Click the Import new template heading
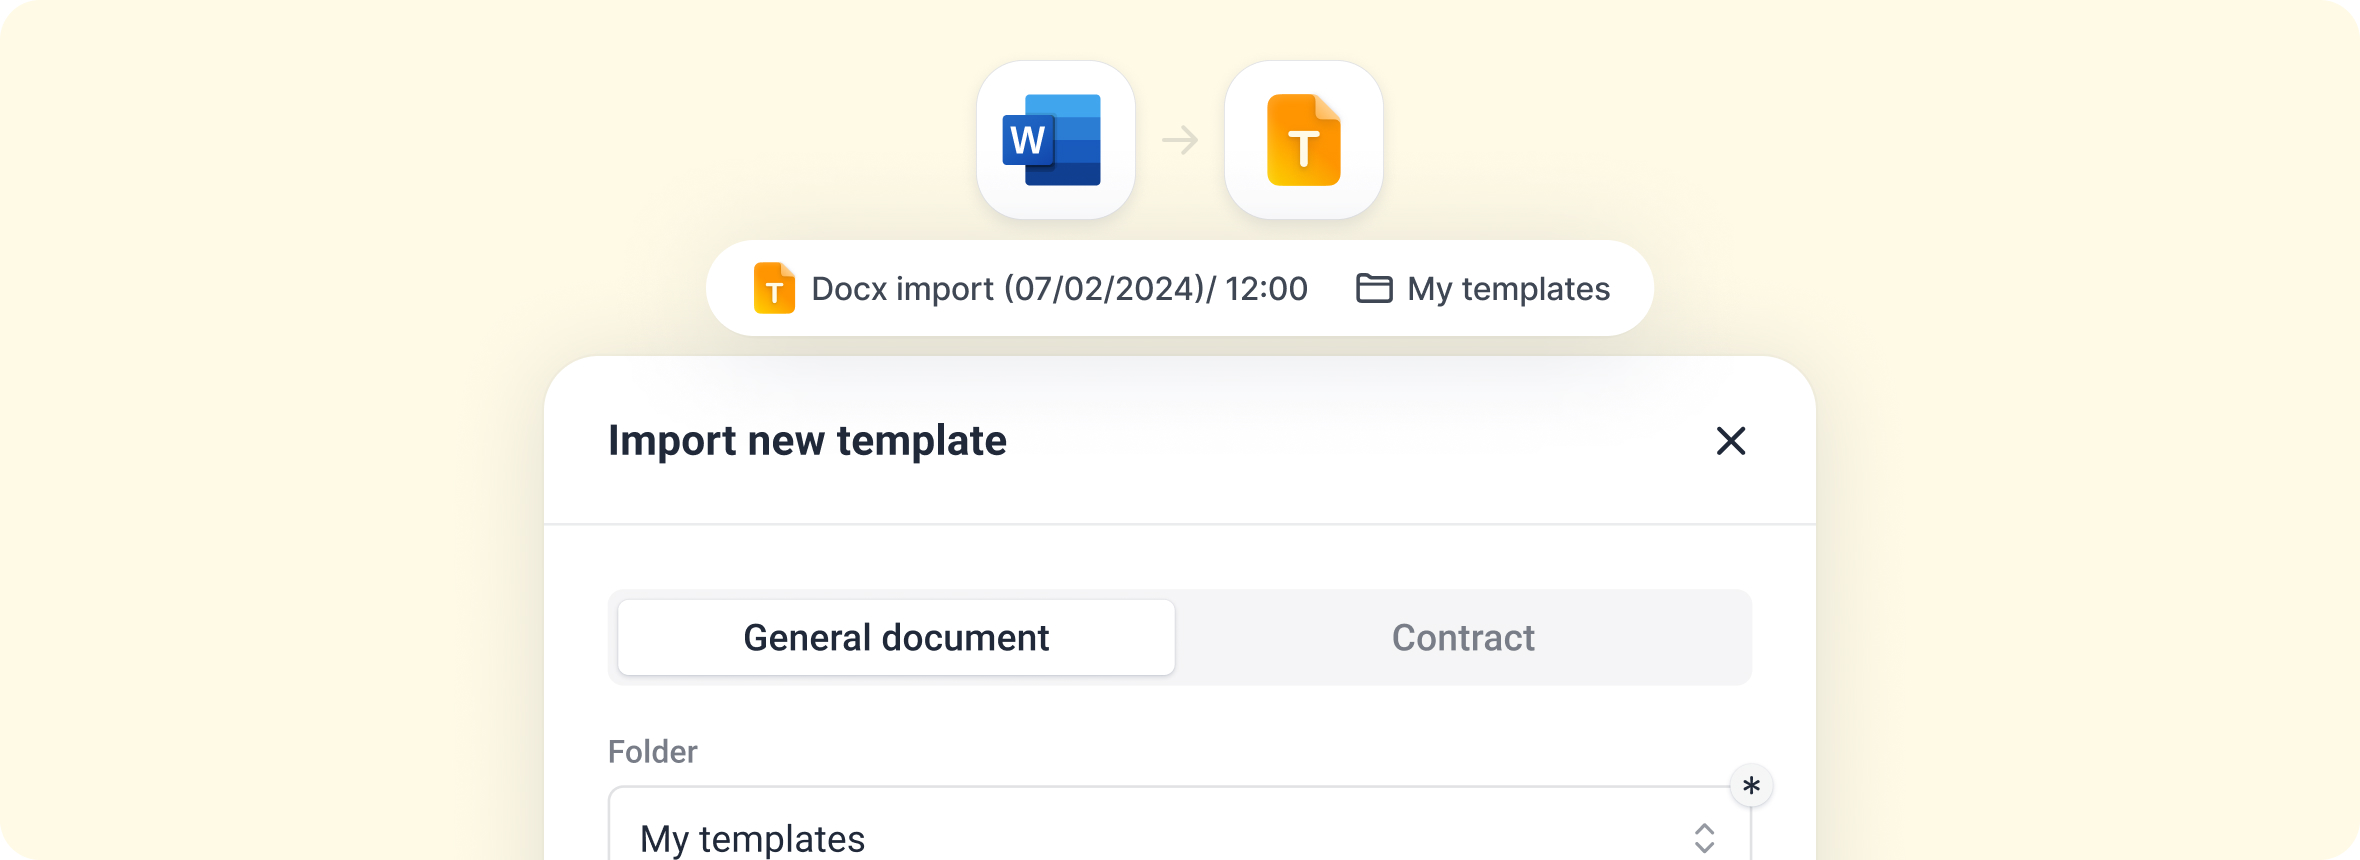Viewport: 2360px width, 860px height. 807,441
